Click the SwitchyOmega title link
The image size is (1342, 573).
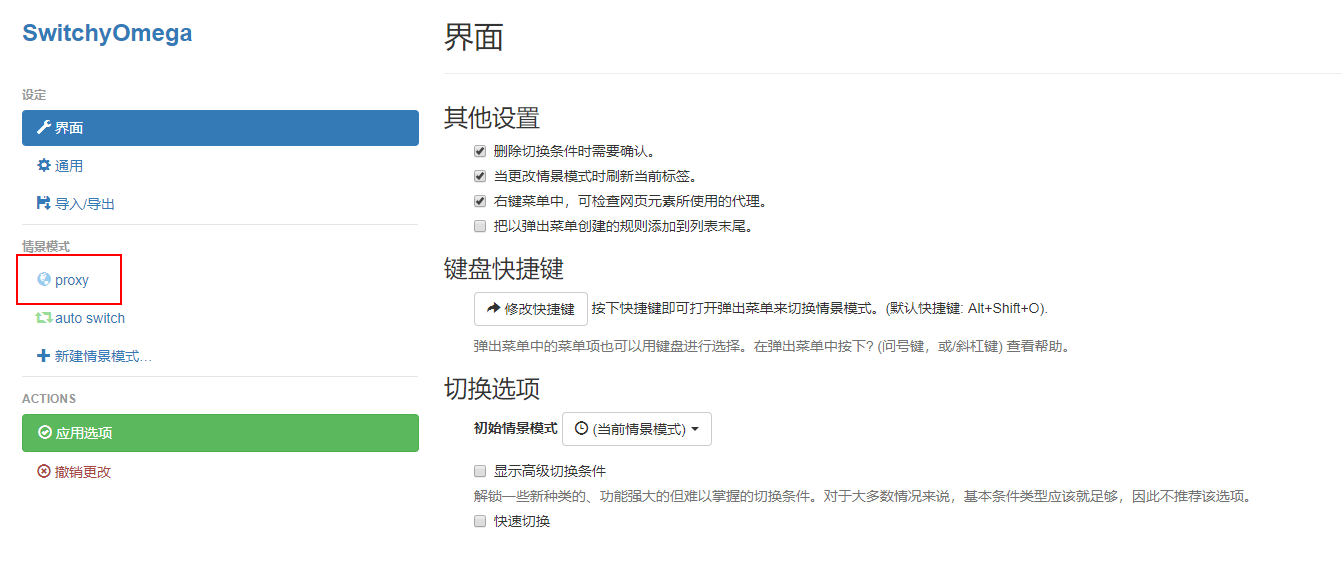107,33
